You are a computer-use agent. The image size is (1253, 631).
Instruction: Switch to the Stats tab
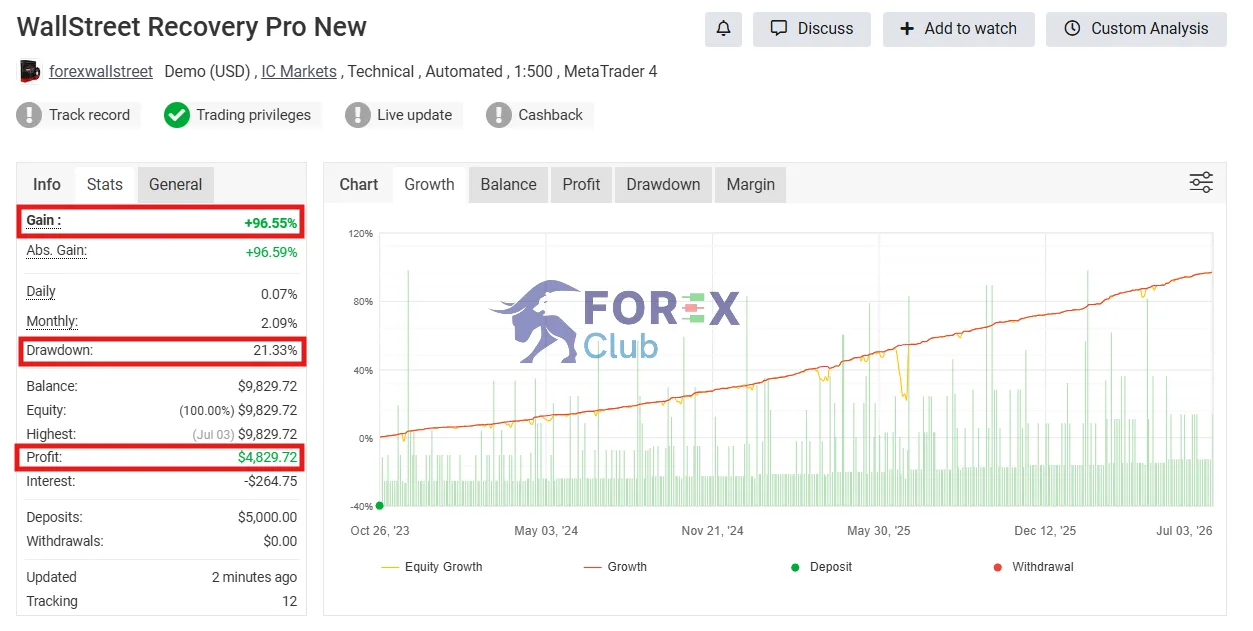(x=105, y=184)
